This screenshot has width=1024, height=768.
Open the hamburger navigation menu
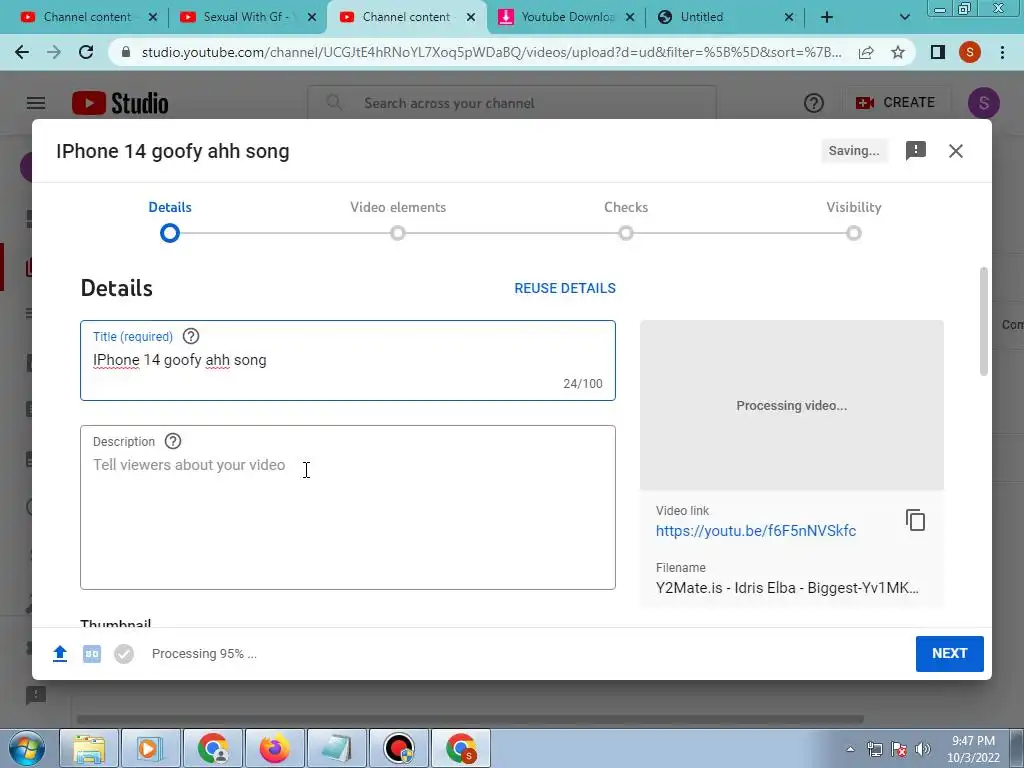click(x=36, y=103)
